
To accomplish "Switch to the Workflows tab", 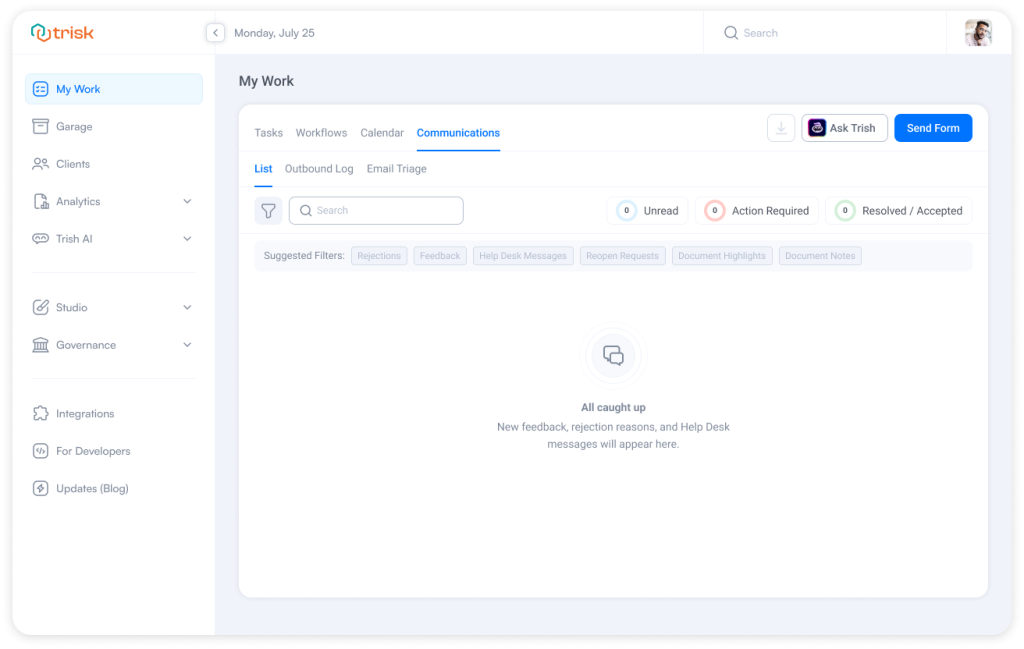I will coord(321,132).
